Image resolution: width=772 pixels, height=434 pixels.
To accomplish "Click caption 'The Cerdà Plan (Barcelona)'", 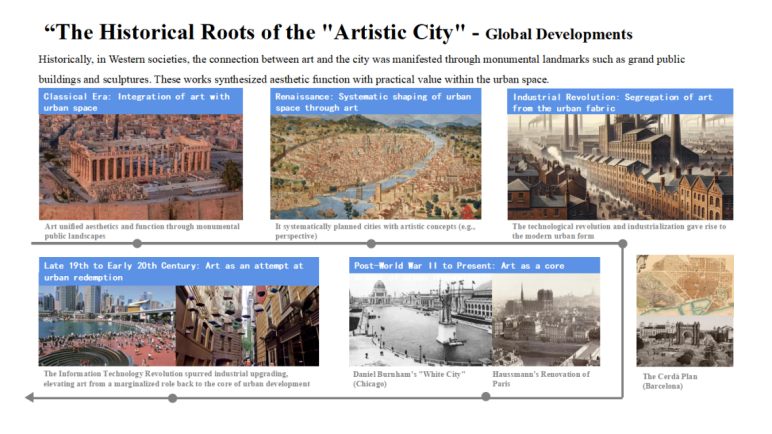I will click(x=670, y=381).
